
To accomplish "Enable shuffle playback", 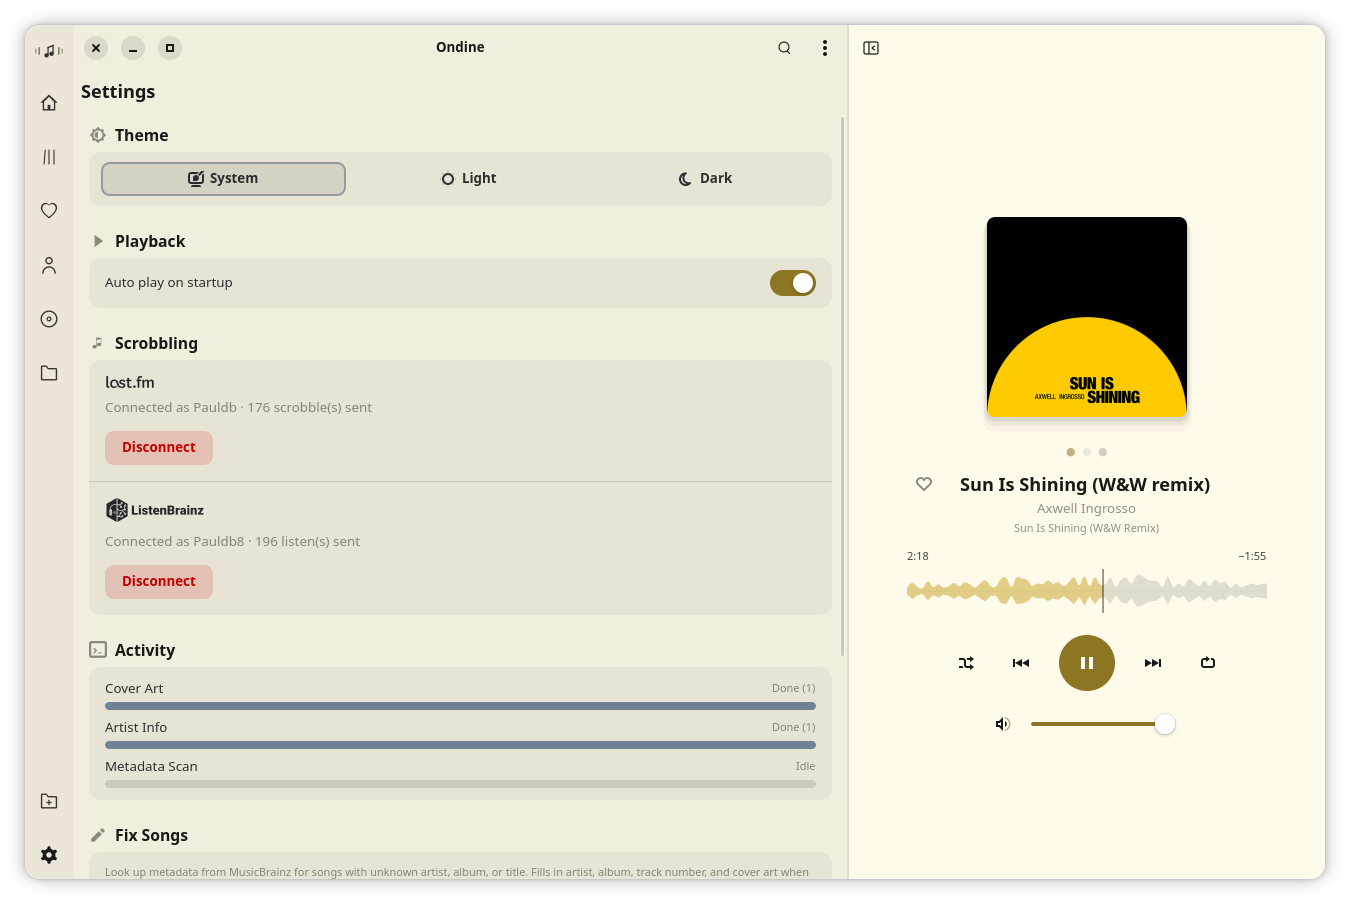I will point(966,663).
